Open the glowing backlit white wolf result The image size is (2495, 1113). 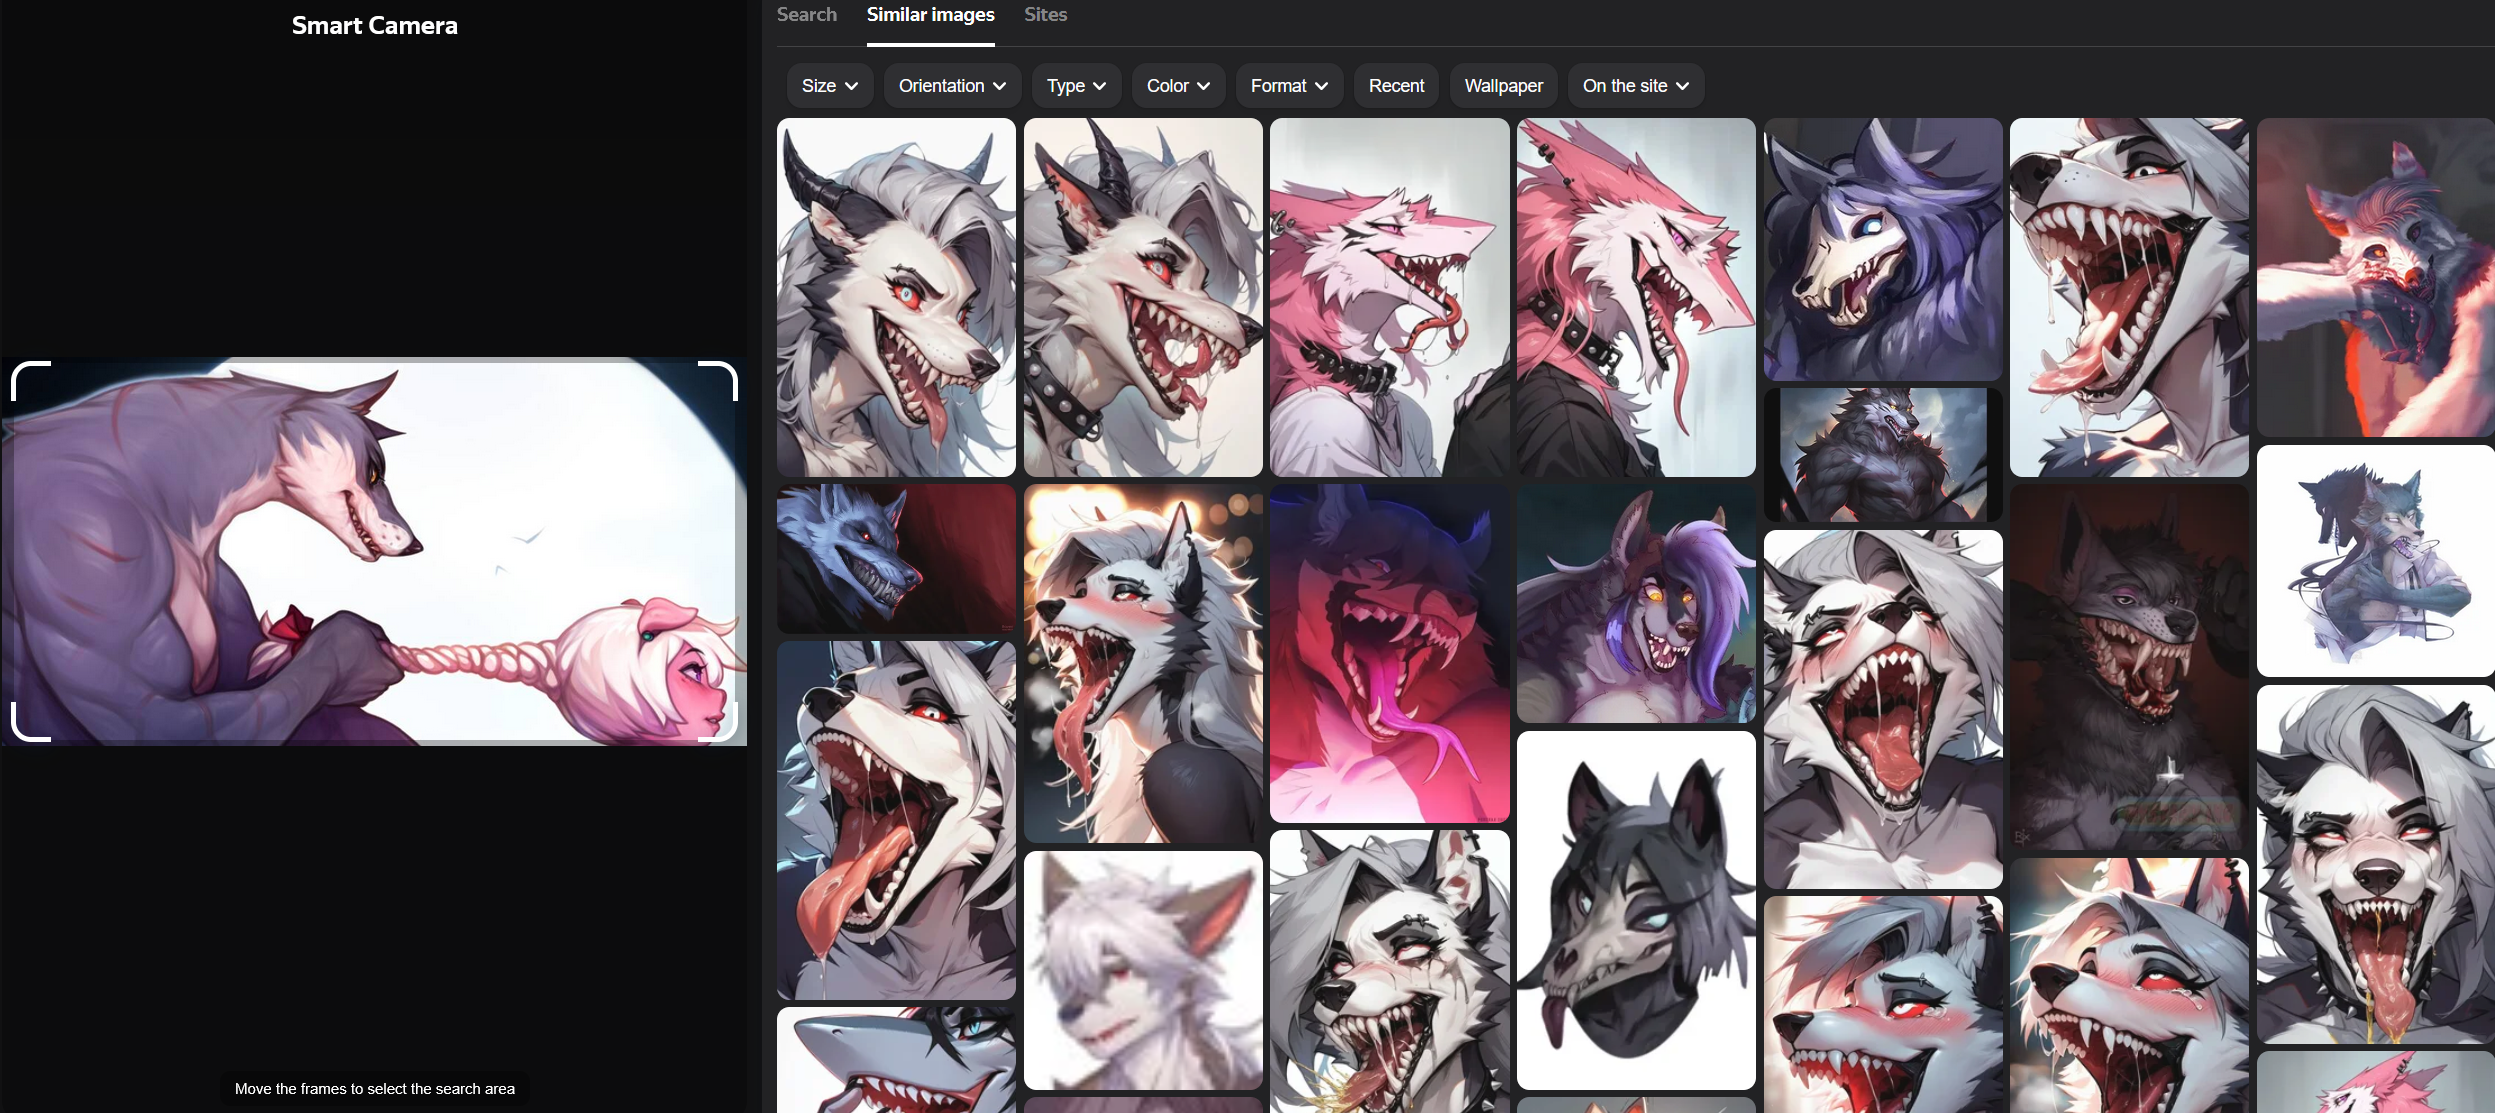tap(1143, 664)
